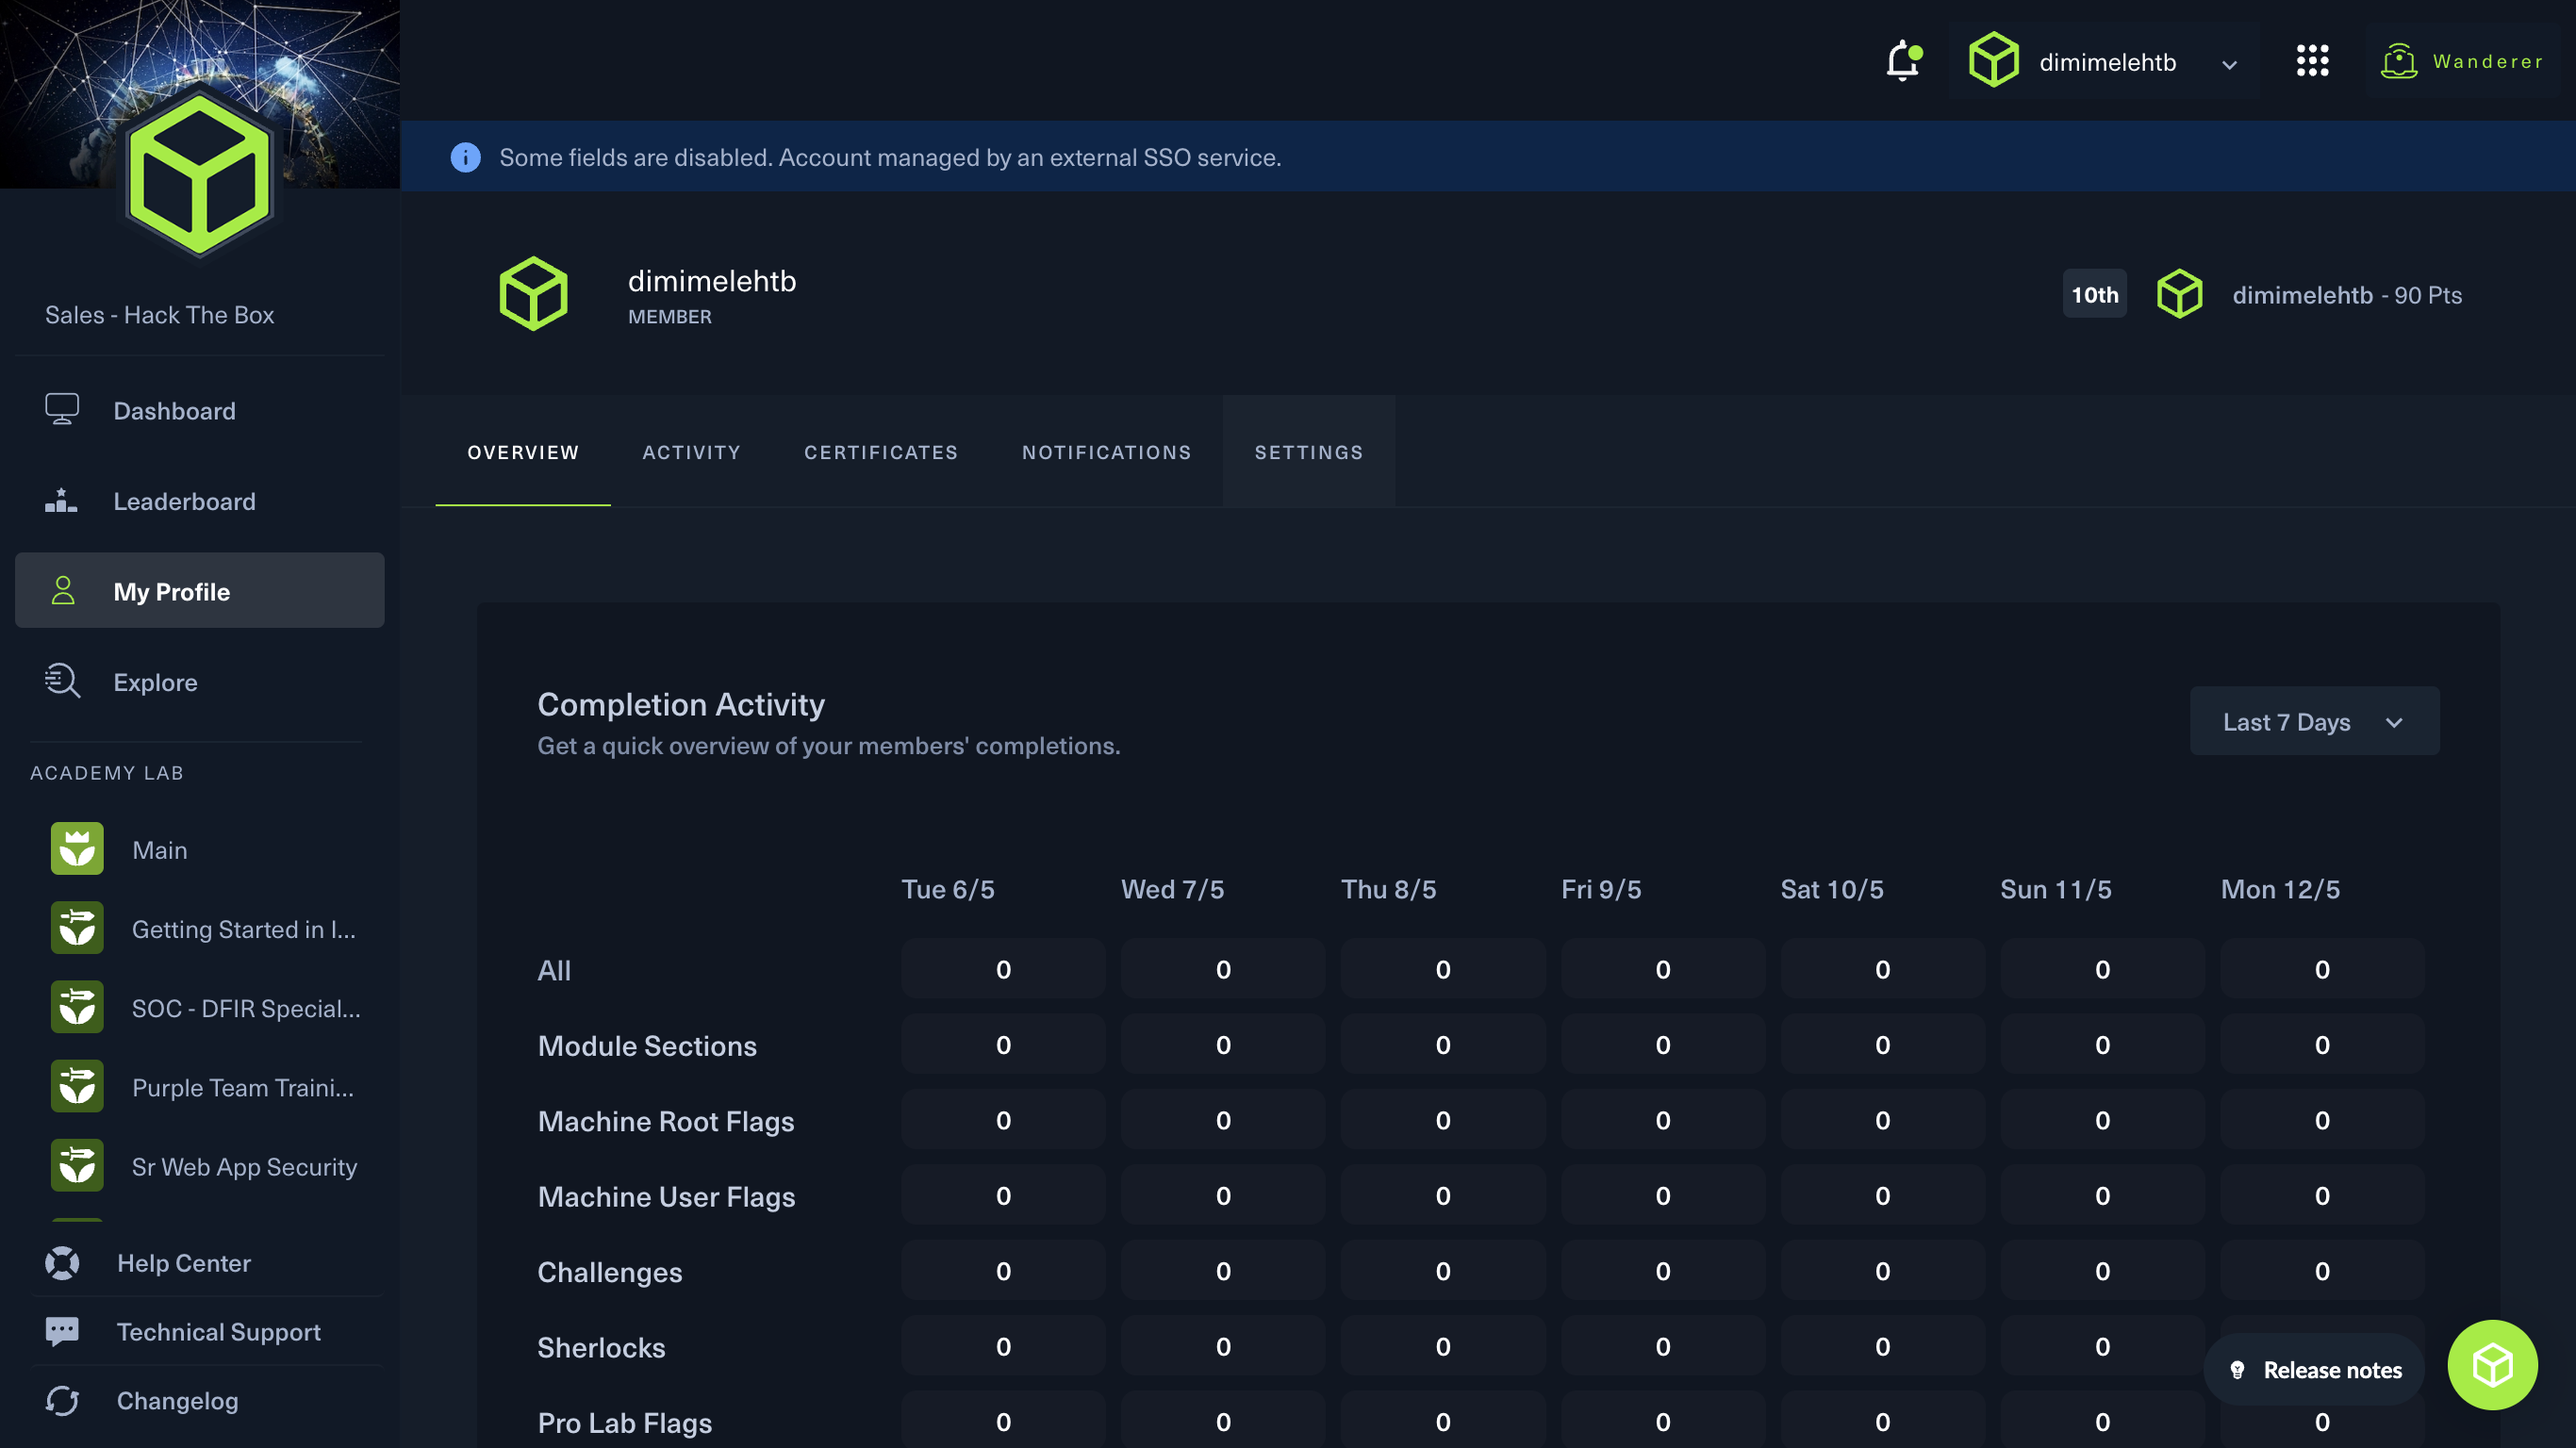This screenshot has width=2576, height=1448.
Task: Click the Sales - Hack The Box organization name
Action: [x=159, y=314]
